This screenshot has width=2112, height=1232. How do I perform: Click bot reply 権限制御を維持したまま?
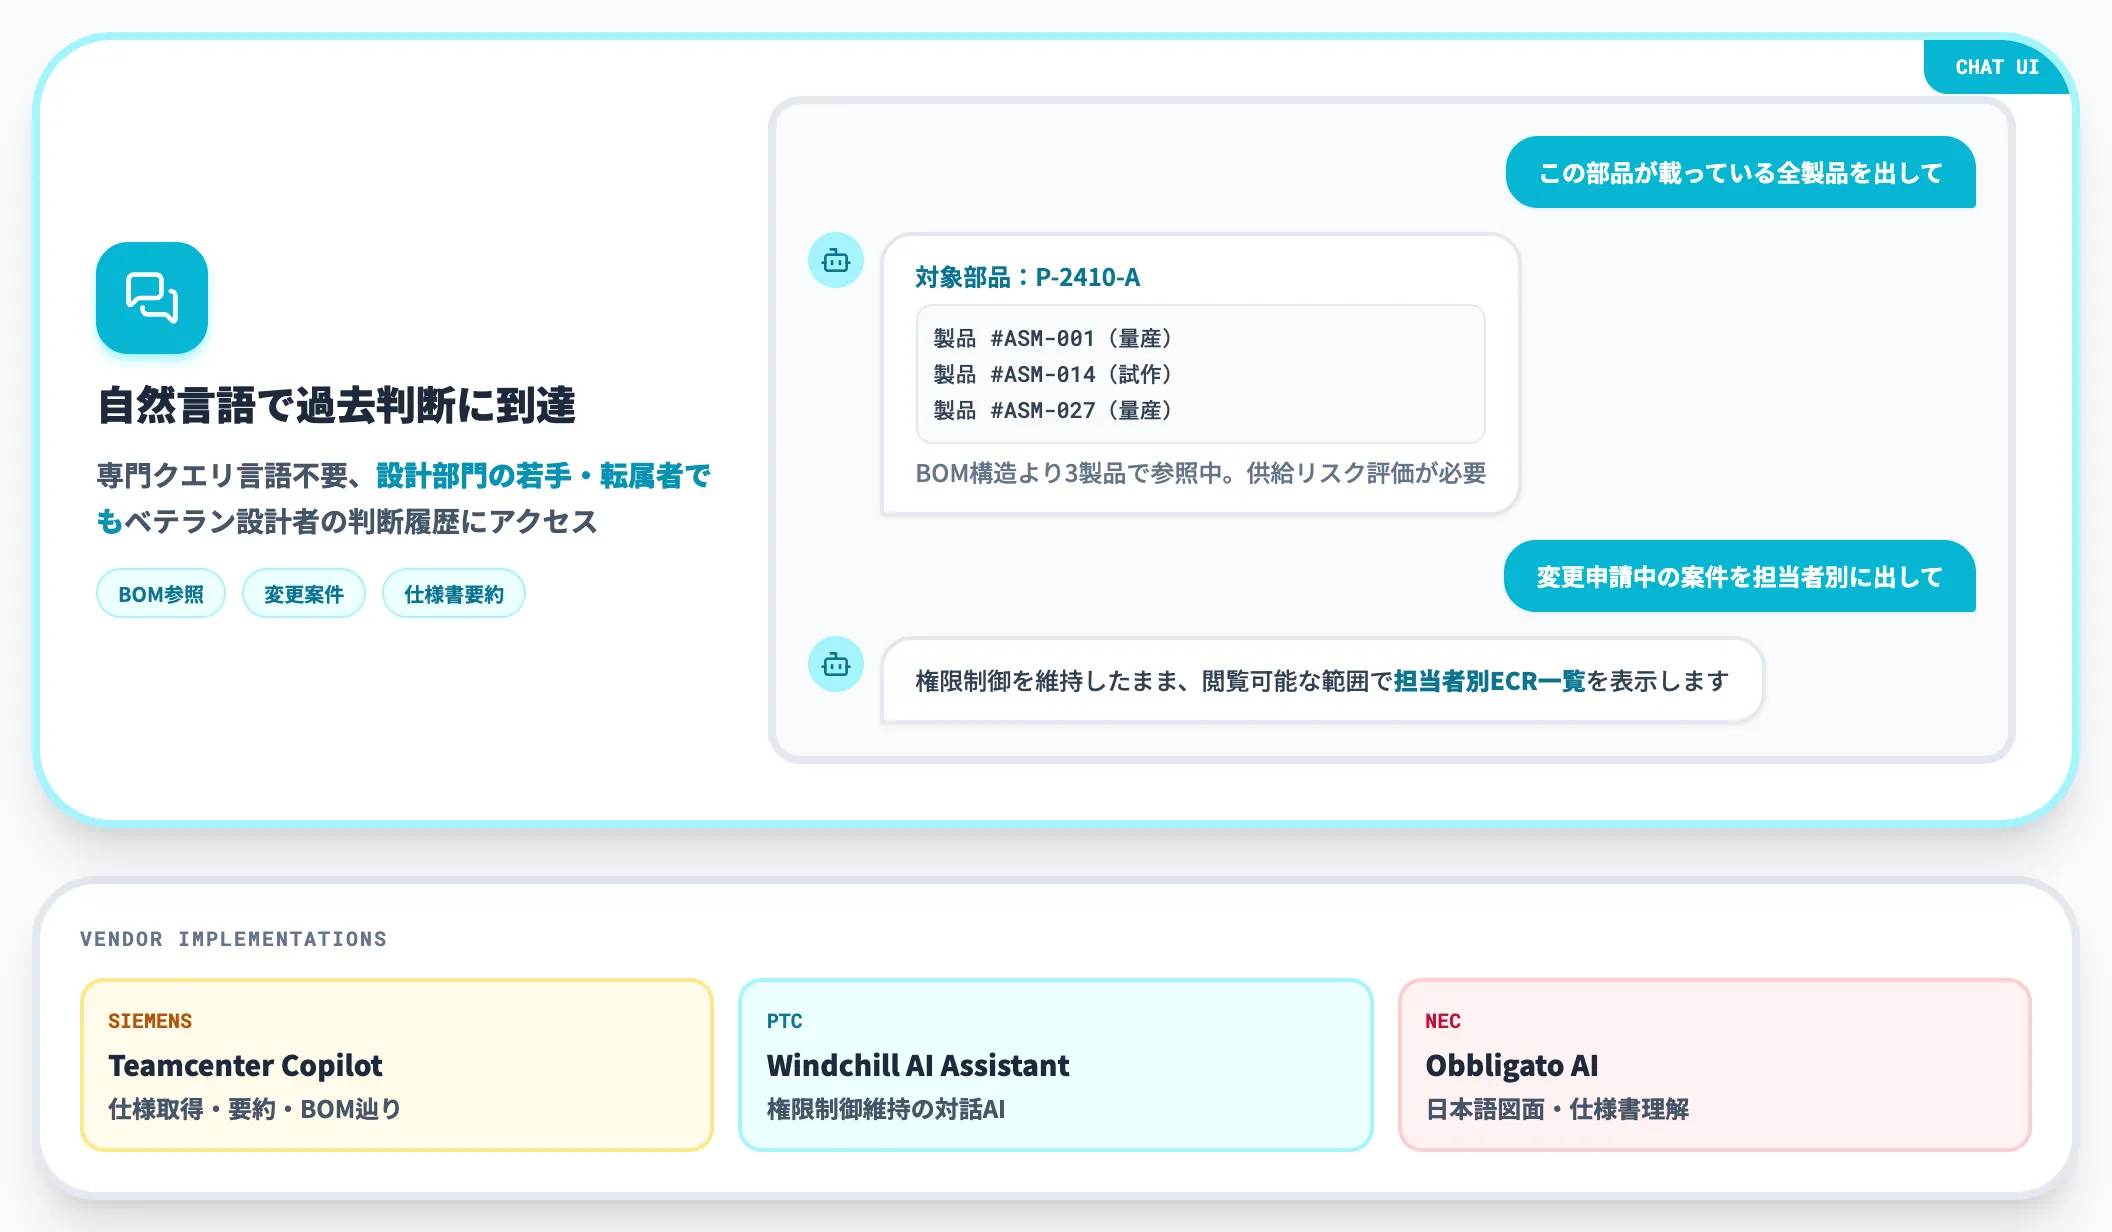pyautogui.click(x=1322, y=680)
